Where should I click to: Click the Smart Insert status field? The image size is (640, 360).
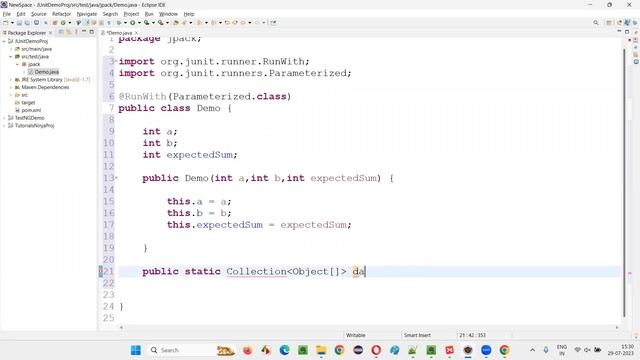click(417, 335)
